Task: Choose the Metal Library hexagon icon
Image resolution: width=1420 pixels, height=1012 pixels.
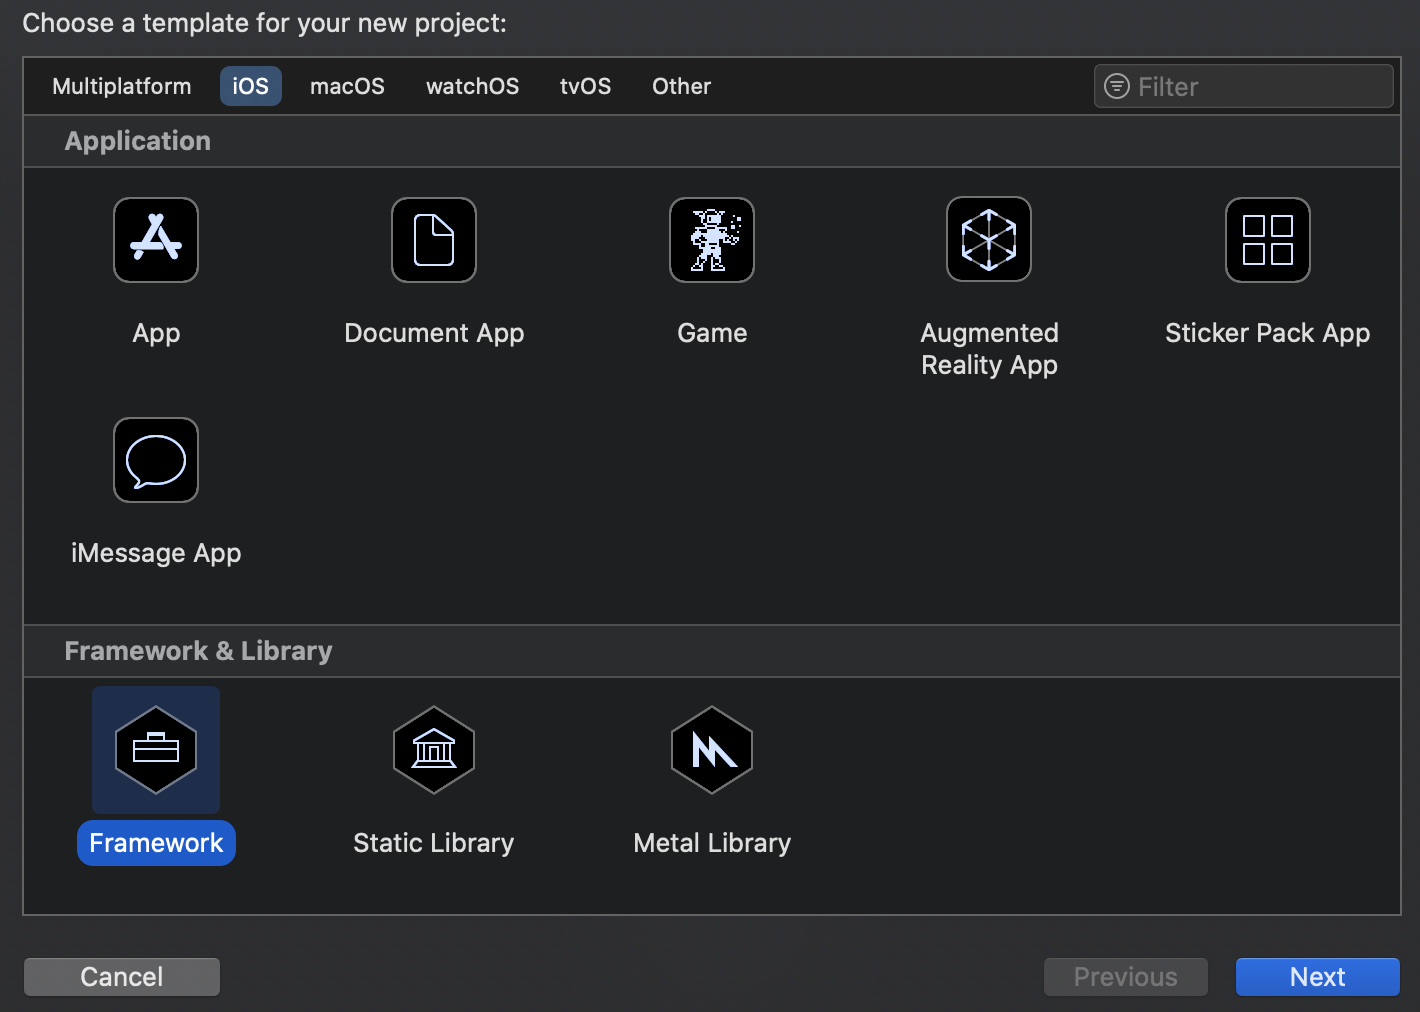Action: pos(712,750)
